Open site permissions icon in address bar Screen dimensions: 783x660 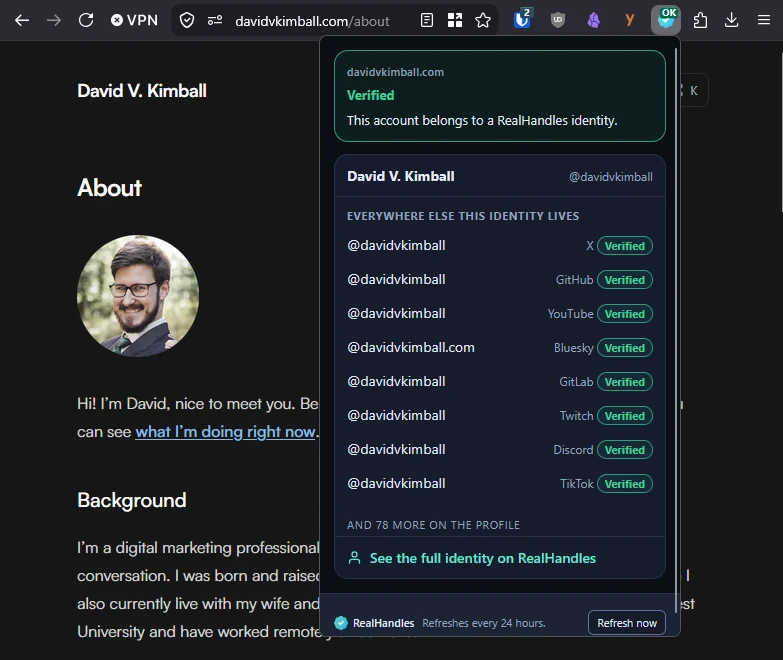click(215, 20)
